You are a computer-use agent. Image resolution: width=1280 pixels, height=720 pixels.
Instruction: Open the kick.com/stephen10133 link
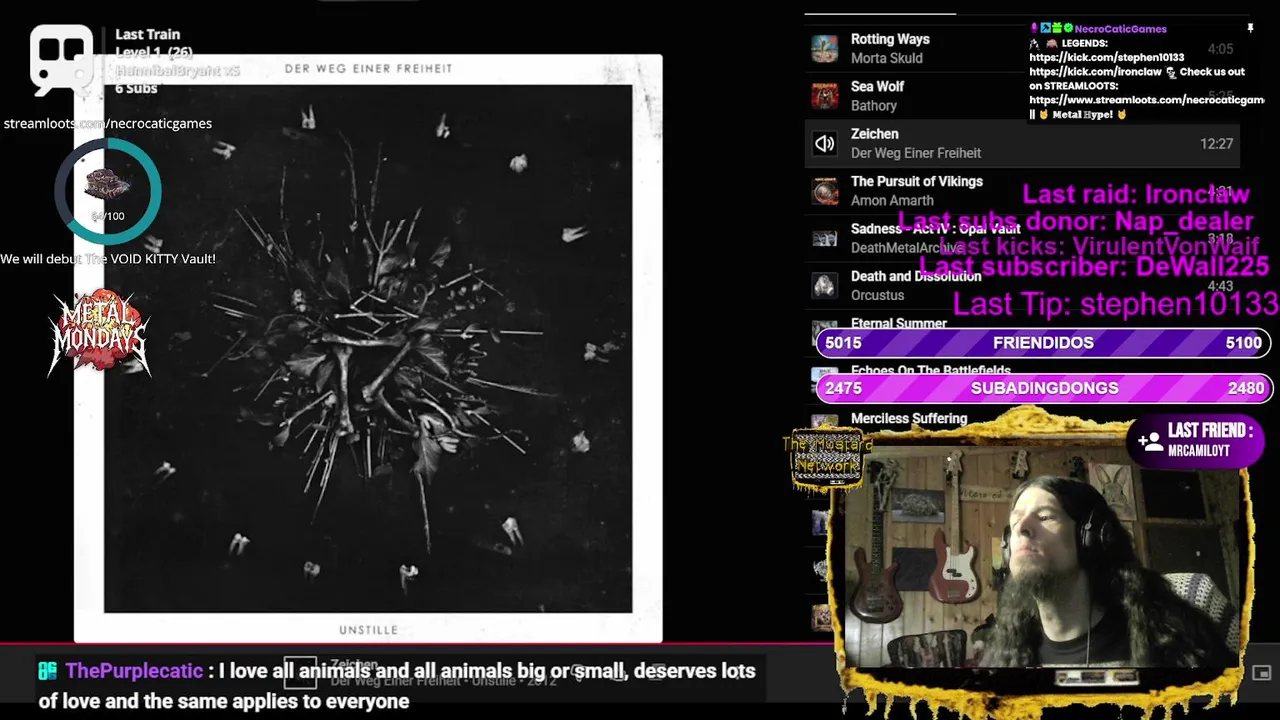tap(1106, 58)
